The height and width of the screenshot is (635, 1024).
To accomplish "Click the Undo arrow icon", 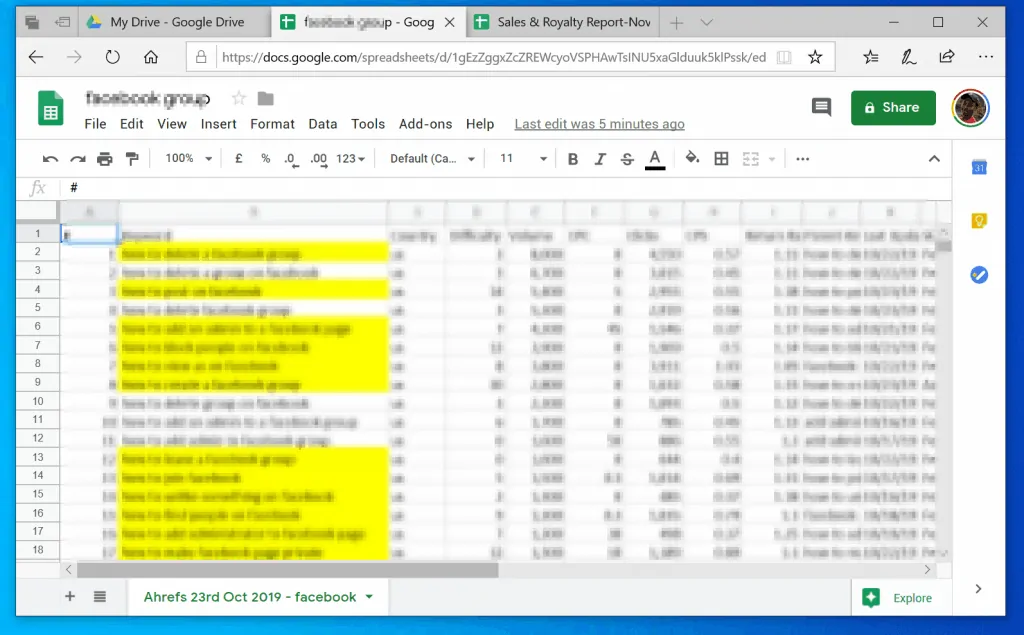I will click(51, 159).
